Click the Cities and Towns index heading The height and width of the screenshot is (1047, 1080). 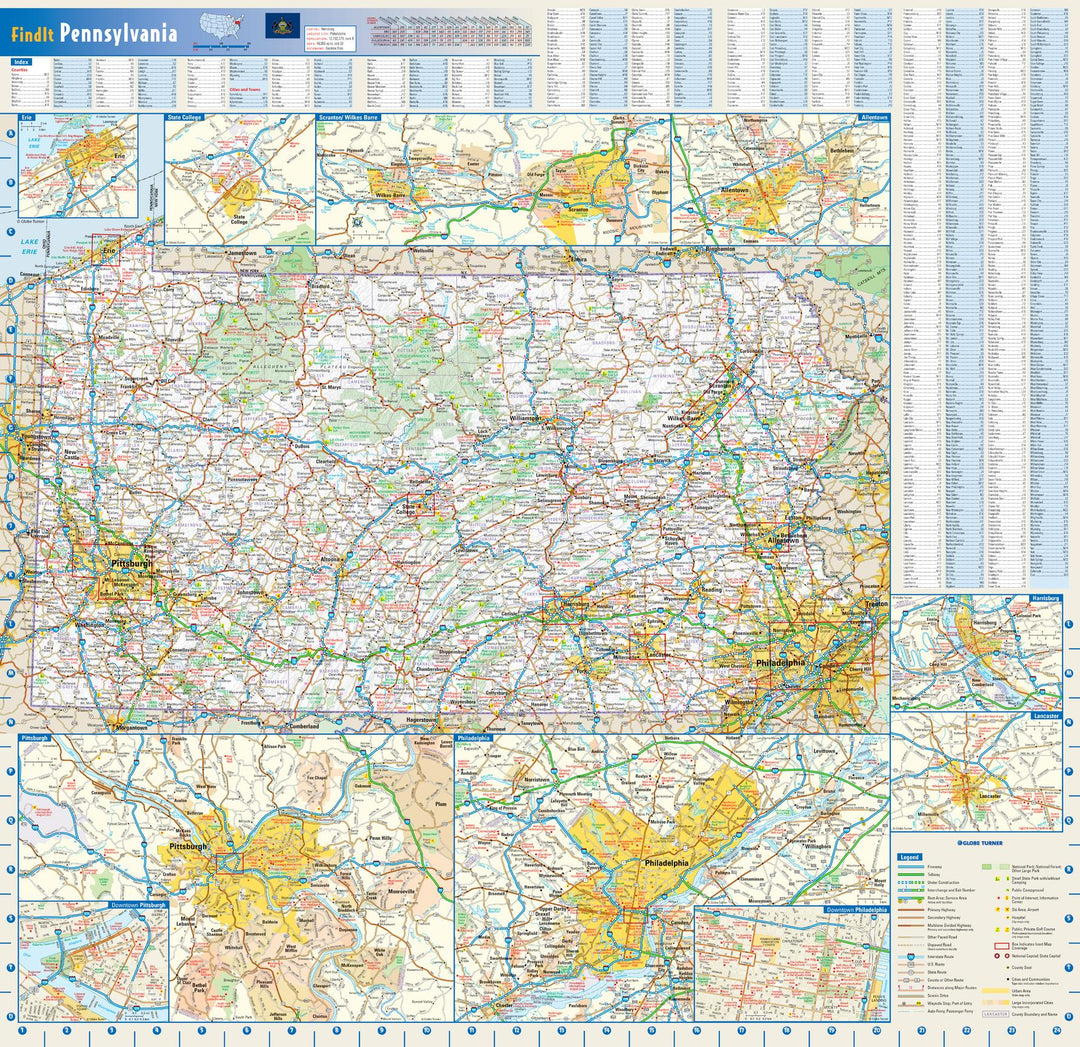244,88
